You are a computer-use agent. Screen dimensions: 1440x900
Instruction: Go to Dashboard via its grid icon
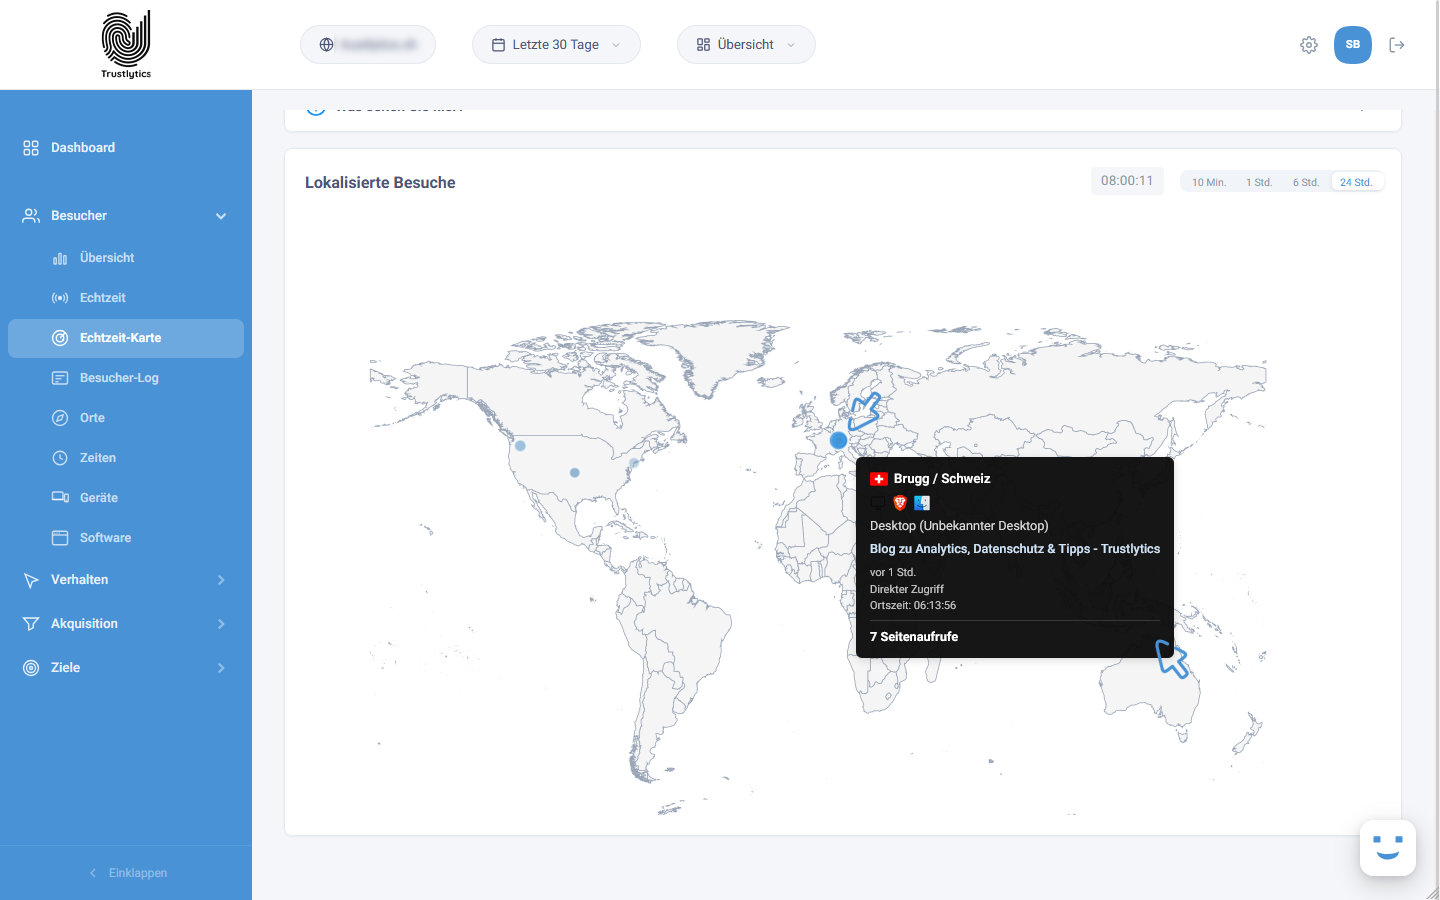point(31,148)
